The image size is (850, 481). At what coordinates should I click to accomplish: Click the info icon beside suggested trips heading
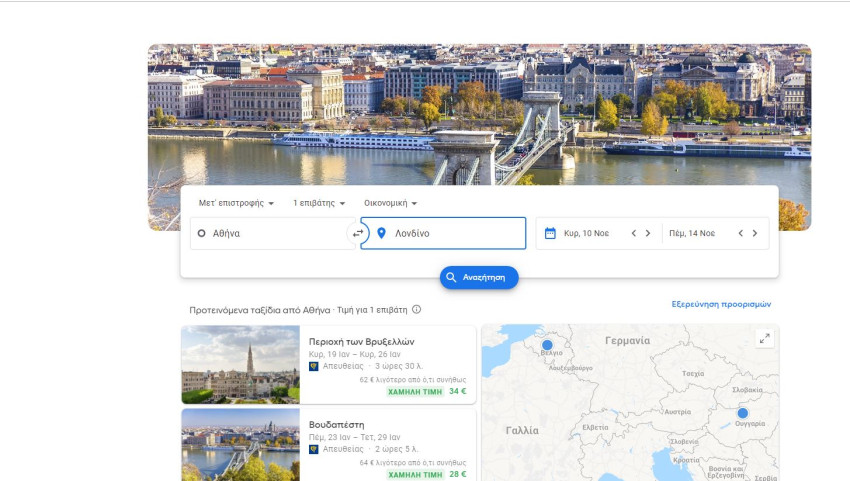tap(416, 310)
